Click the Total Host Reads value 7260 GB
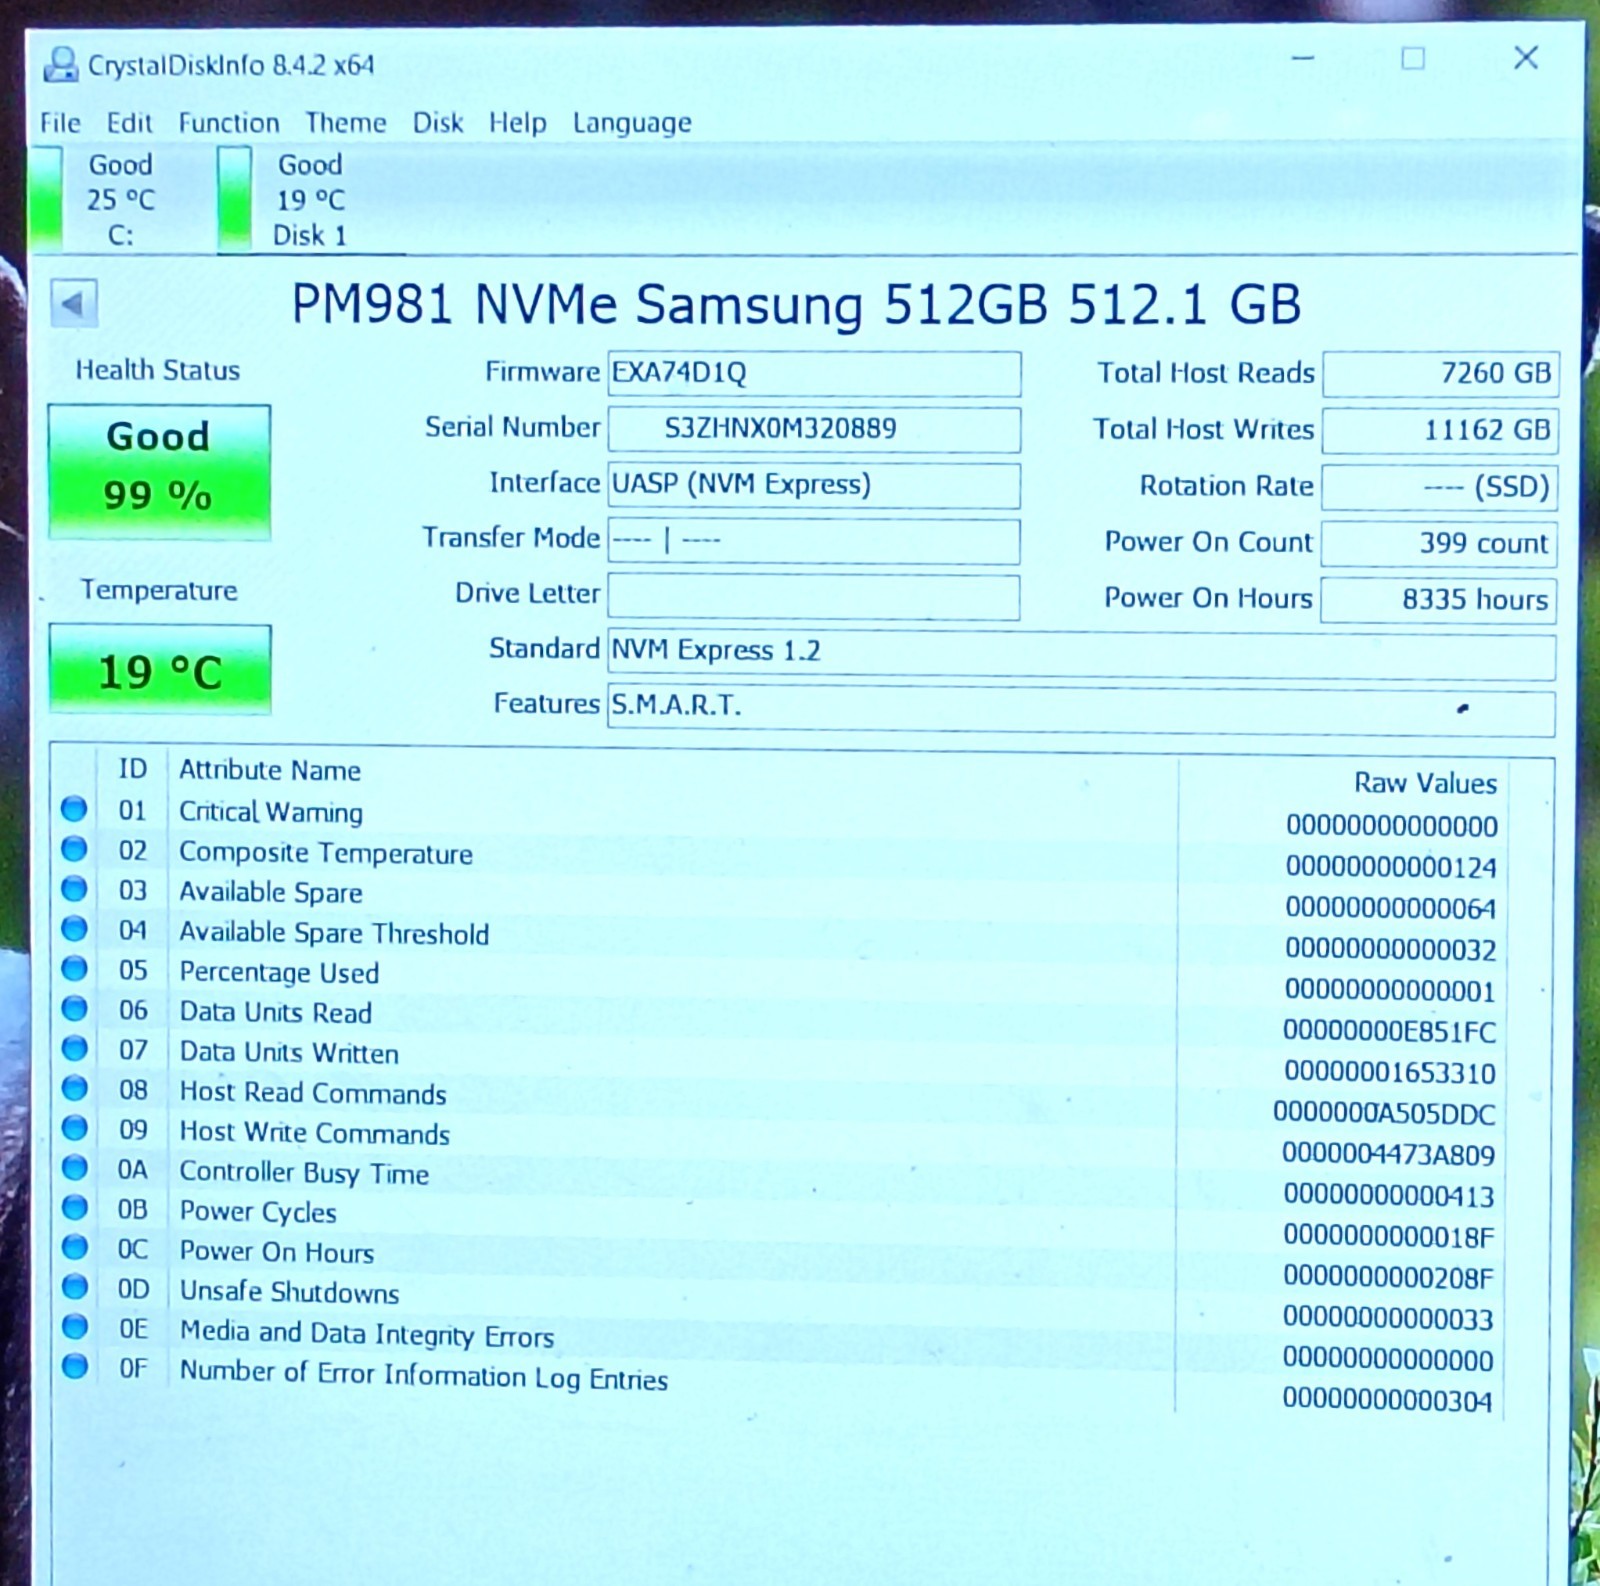 [x=1440, y=374]
